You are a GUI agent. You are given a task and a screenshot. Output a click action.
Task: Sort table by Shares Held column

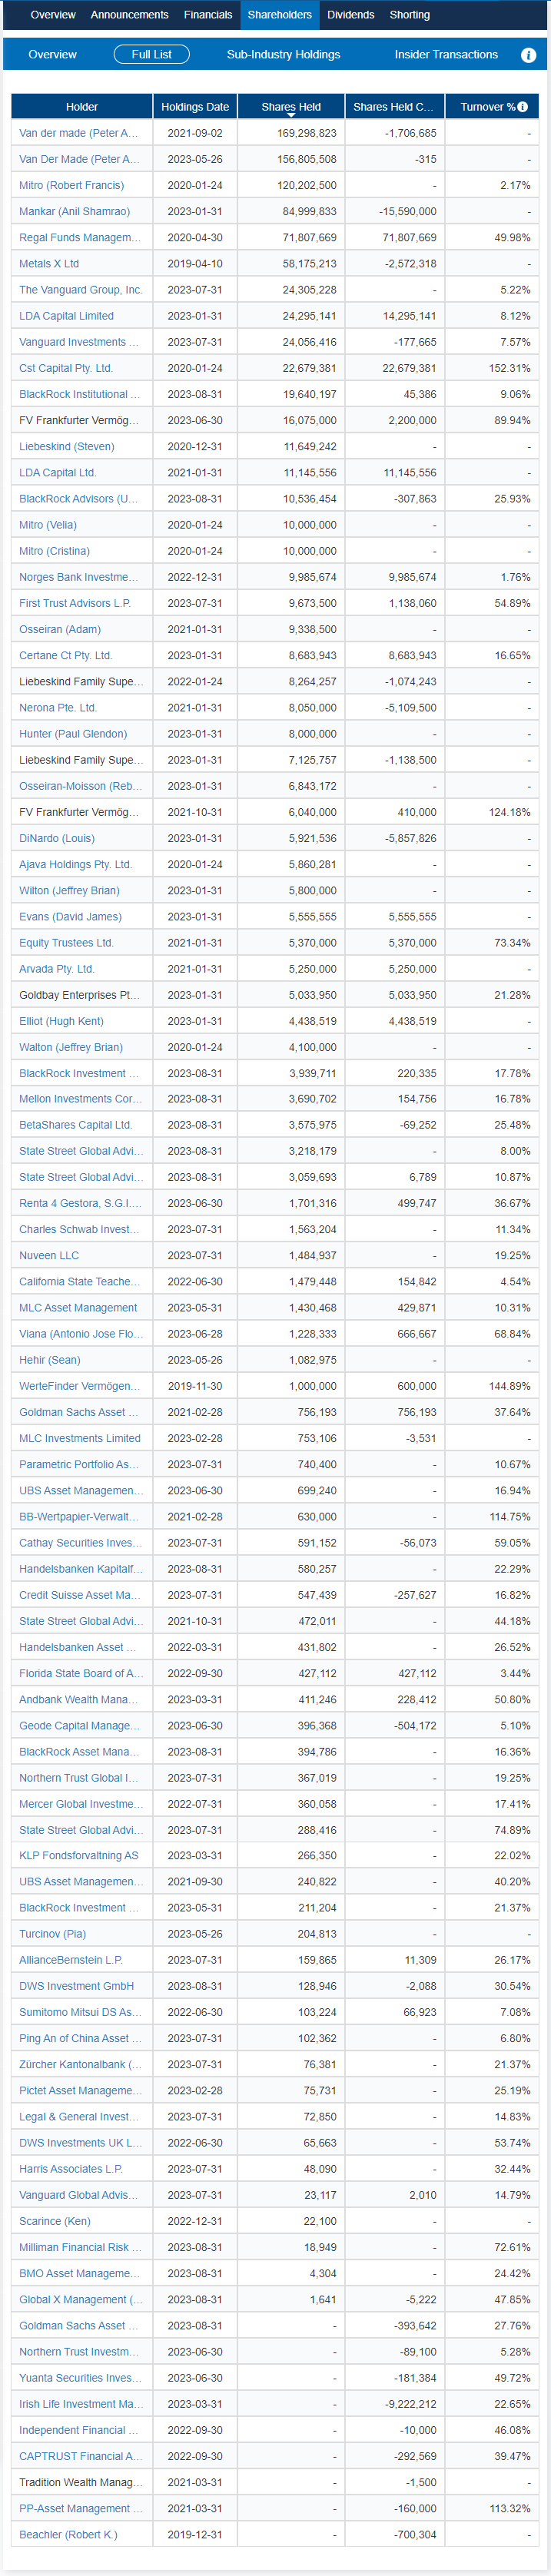click(291, 107)
